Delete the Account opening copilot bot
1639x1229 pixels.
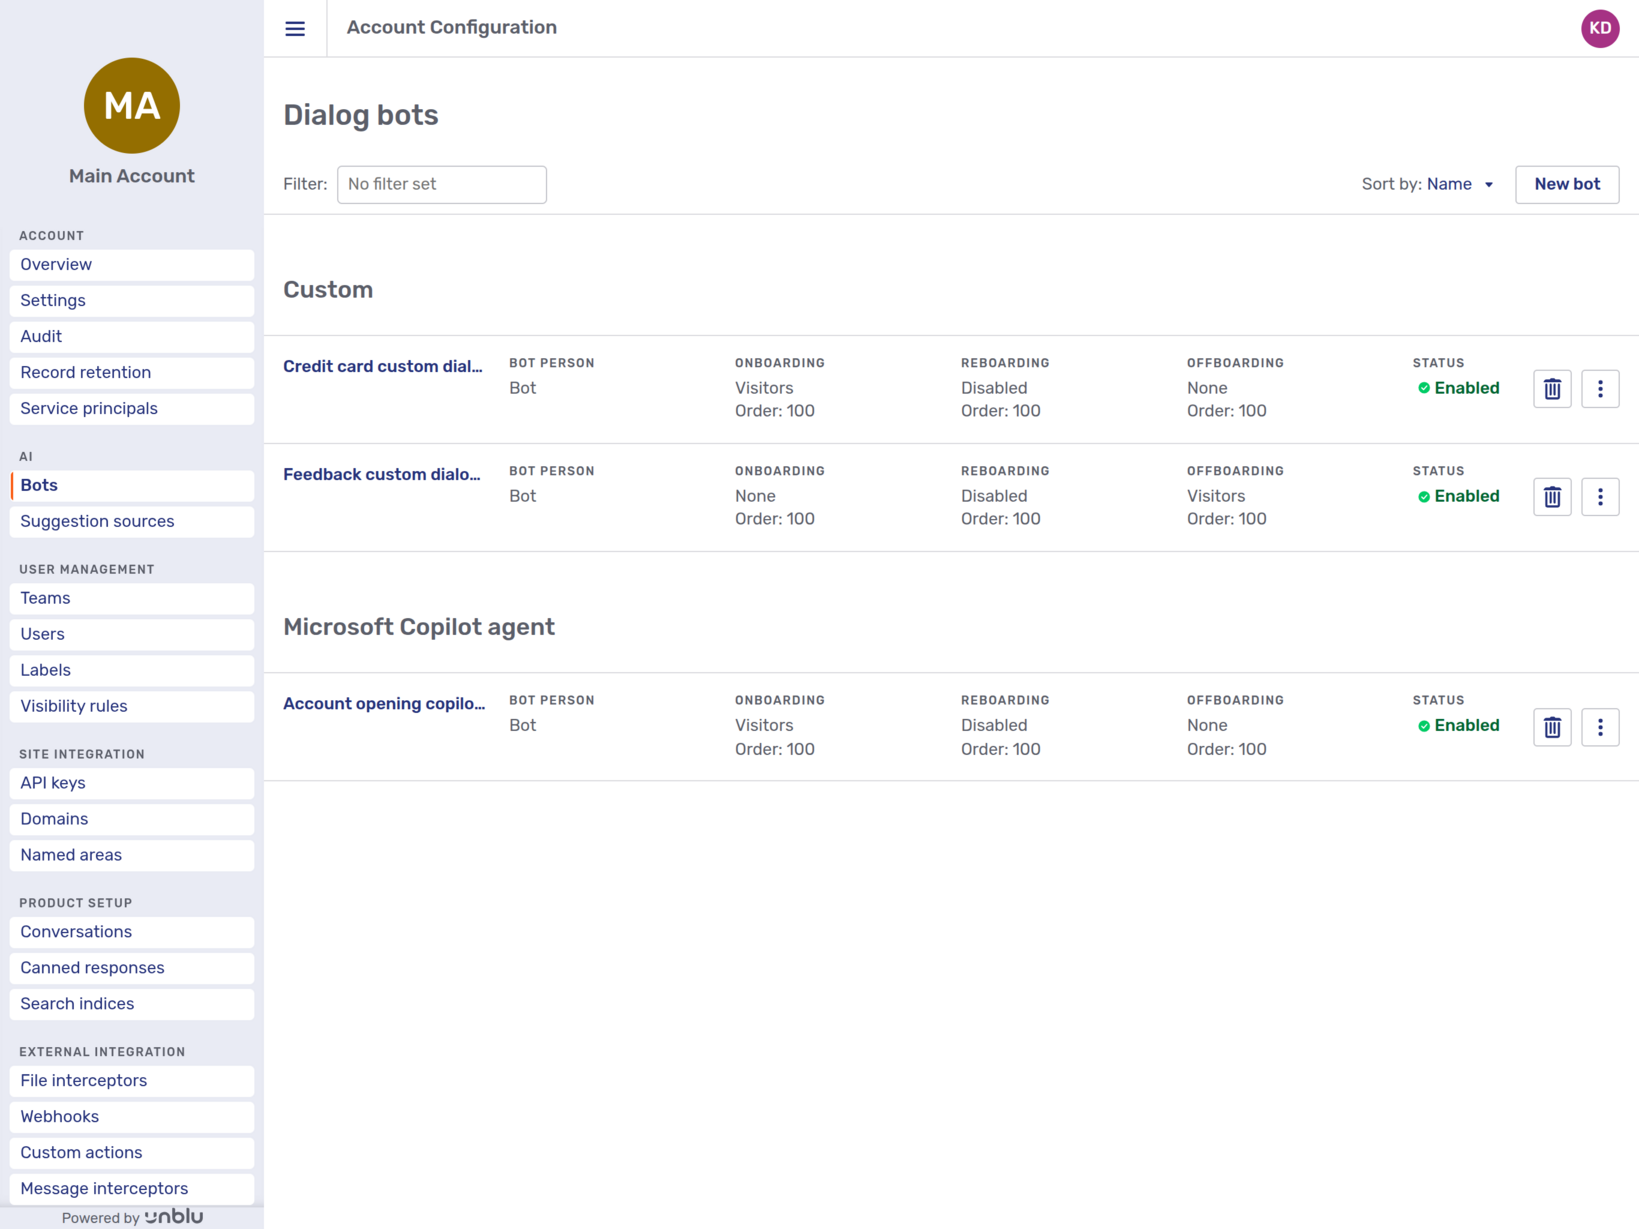tap(1551, 727)
